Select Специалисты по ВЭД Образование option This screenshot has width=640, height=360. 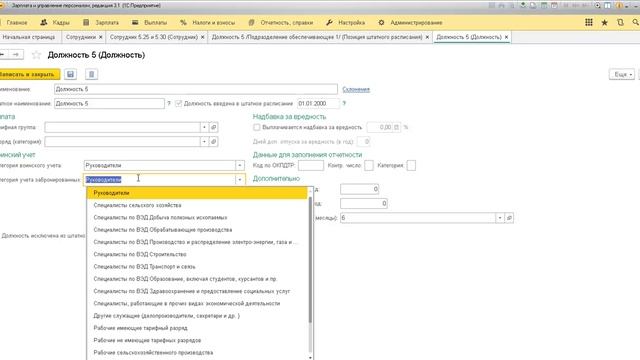point(197,279)
